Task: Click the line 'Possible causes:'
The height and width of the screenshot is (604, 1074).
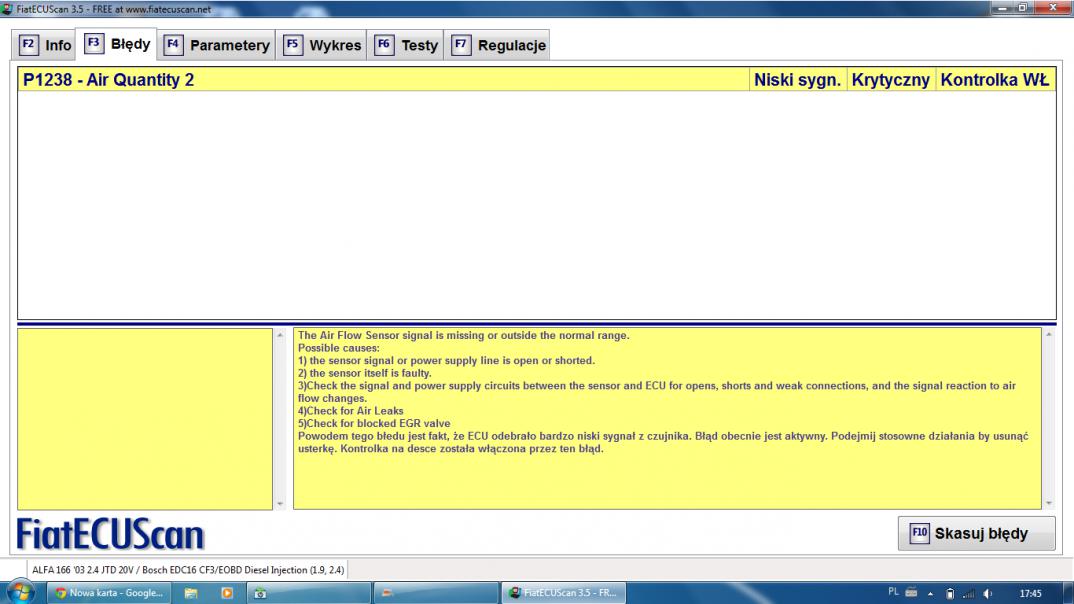Action: [338, 348]
